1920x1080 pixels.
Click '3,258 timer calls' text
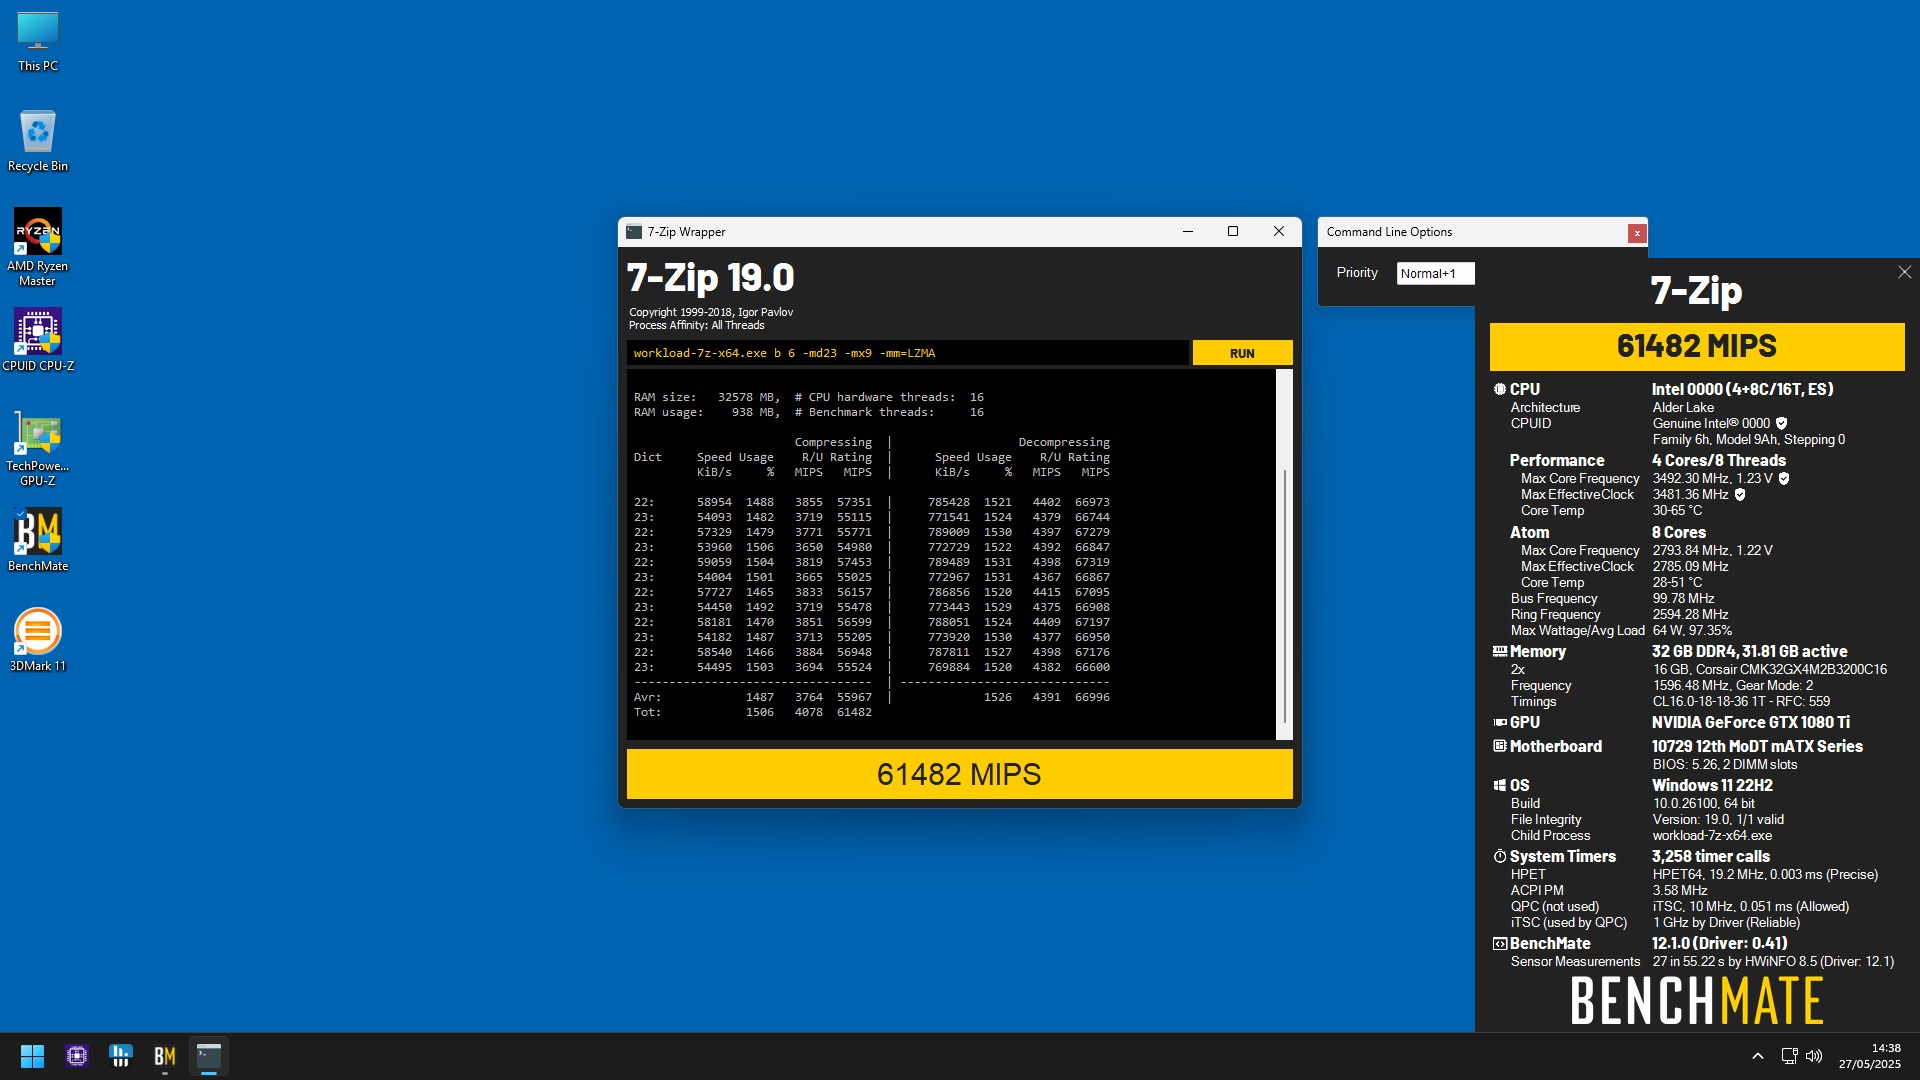(x=1710, y=857)
